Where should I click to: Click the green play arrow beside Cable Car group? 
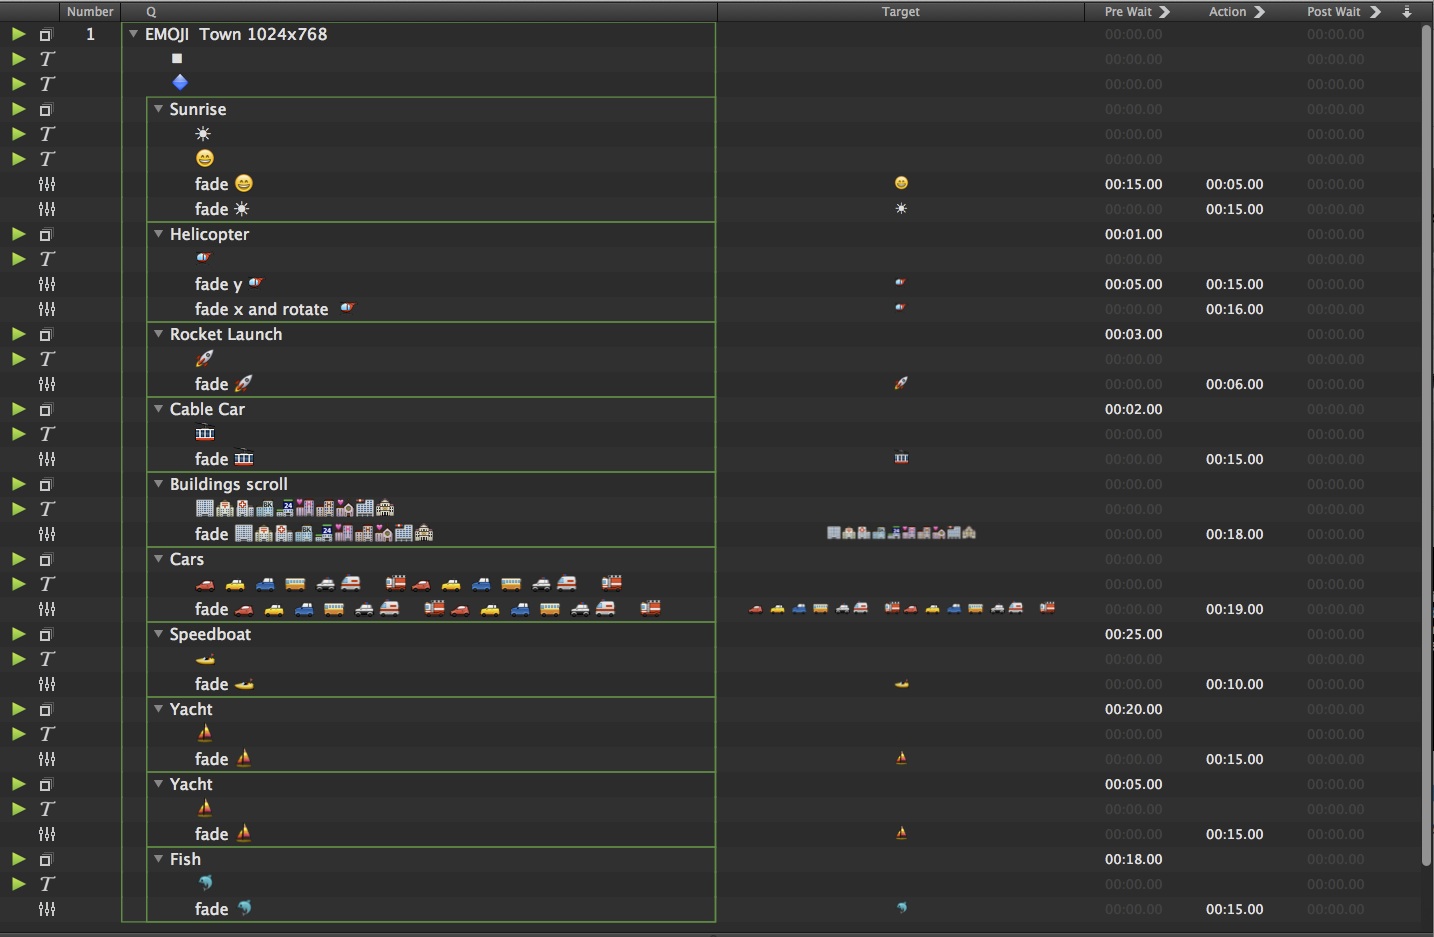(18, 409)
